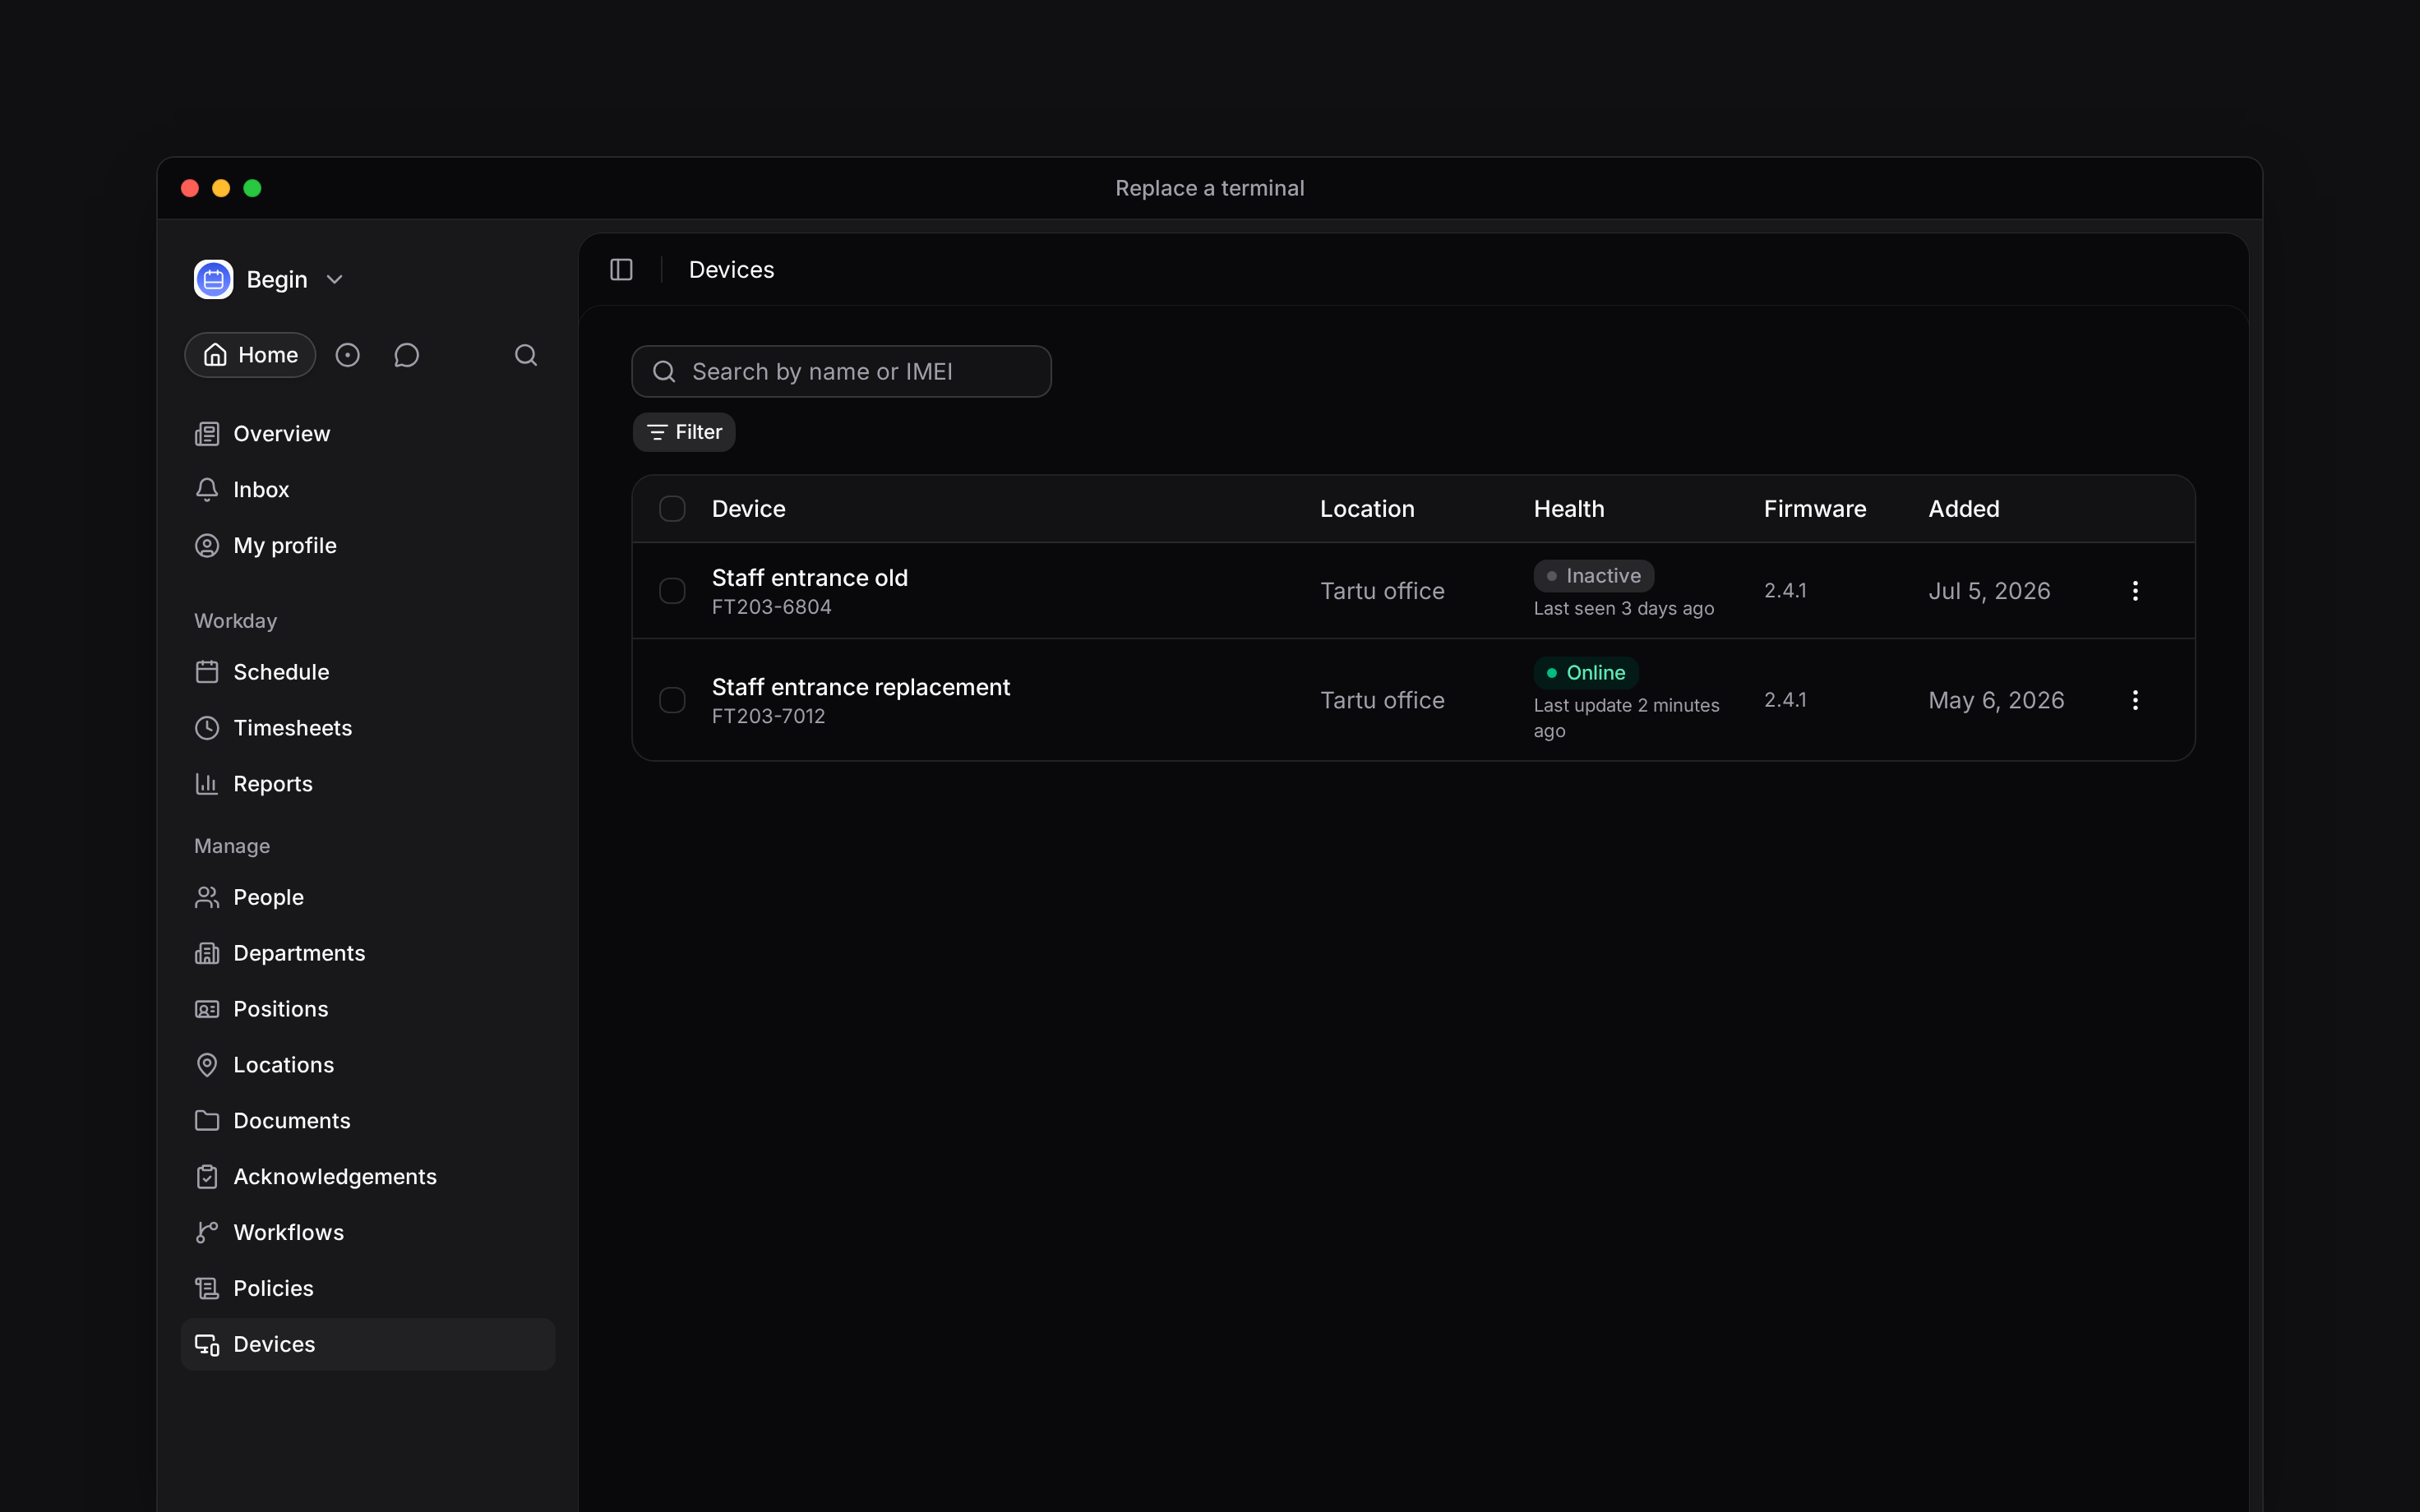Open Workflows in sidebar
This screenshot has width=2420, height=1512.
click(x=367, y=1233)
